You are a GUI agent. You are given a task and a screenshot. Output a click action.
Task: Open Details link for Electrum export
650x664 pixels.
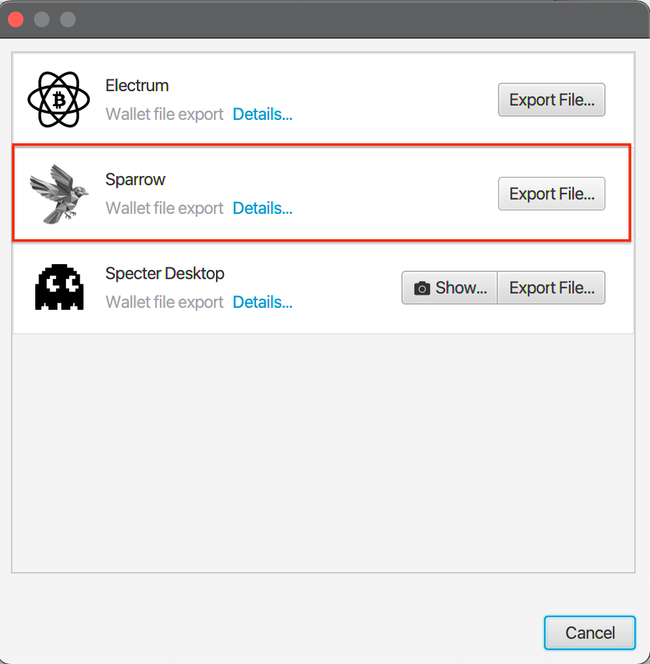[x=262, y=114]
